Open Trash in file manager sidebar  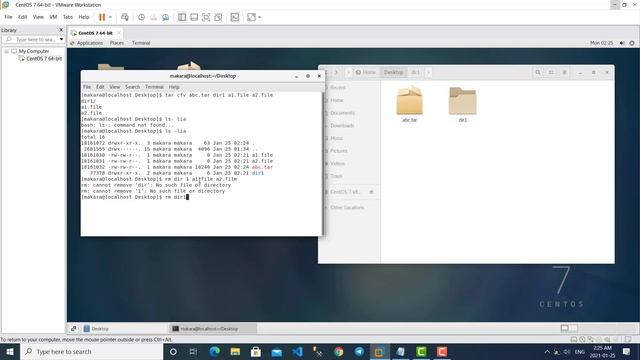pyautogui.click(x=336, y=176)
